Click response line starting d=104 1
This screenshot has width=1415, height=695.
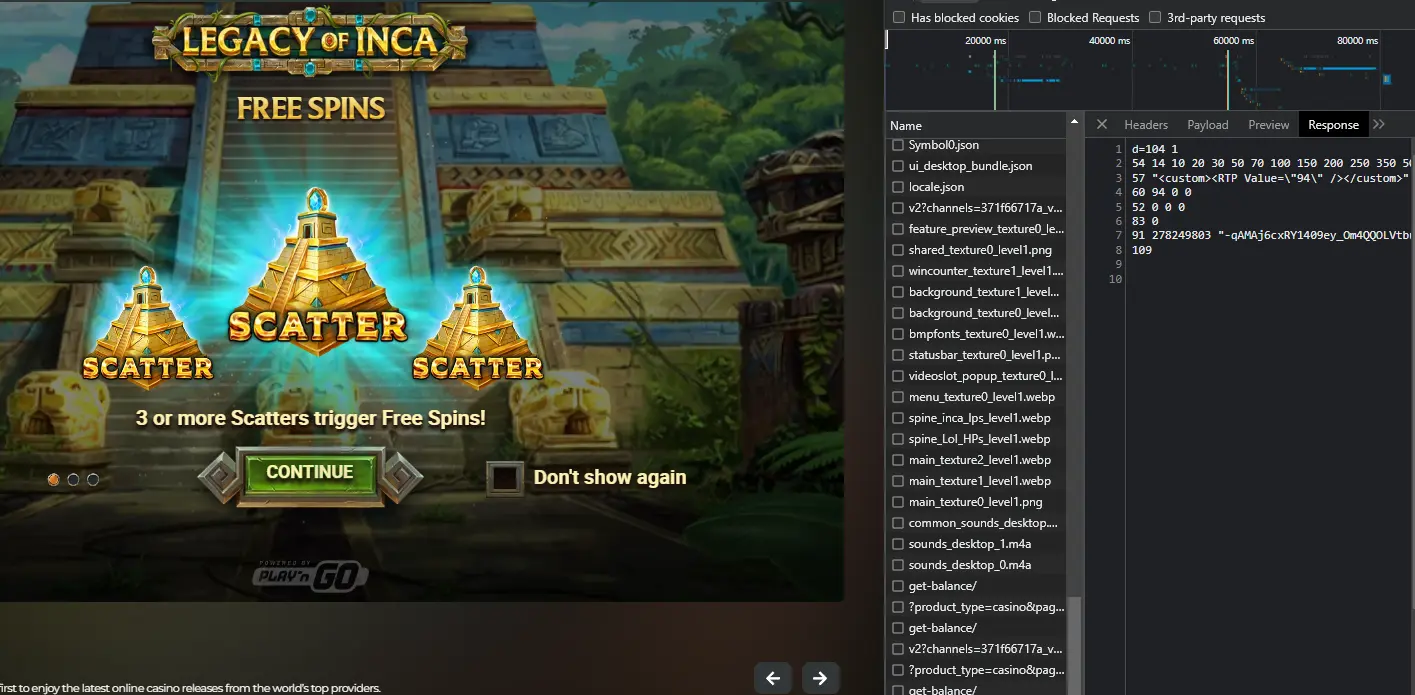[x=1154, y=149]
